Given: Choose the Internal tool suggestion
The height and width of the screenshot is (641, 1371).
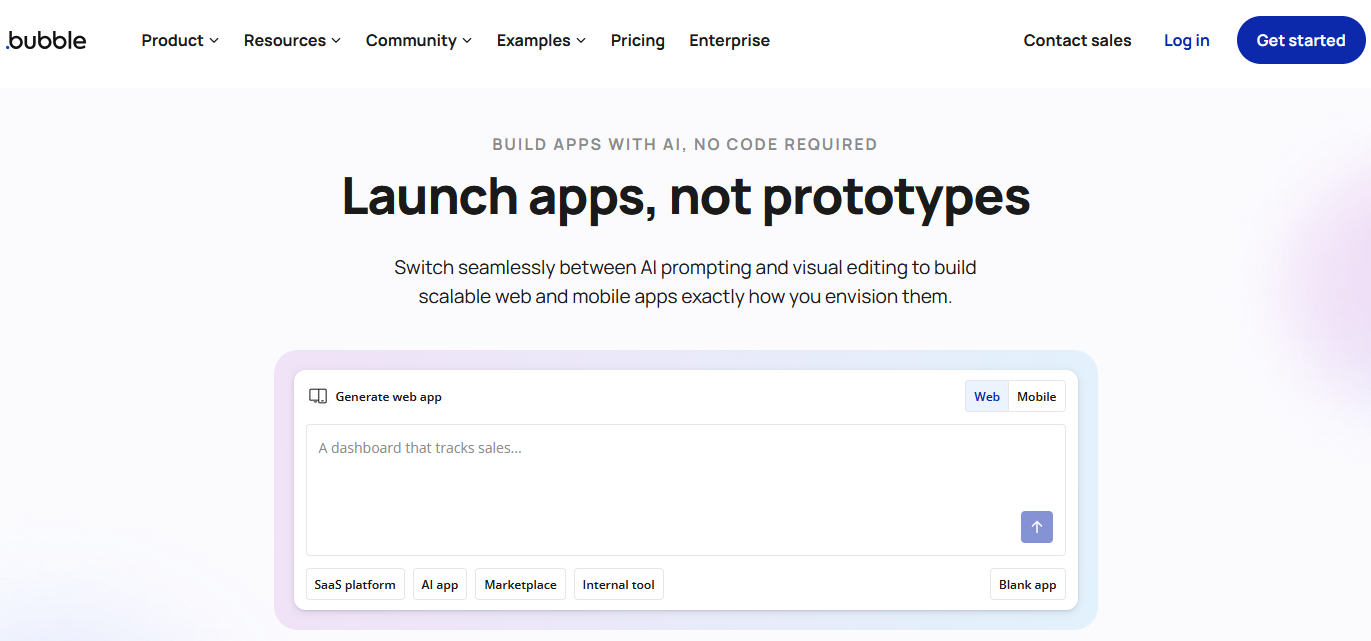Looking at the screenshot, I should [x=619, y=584].
